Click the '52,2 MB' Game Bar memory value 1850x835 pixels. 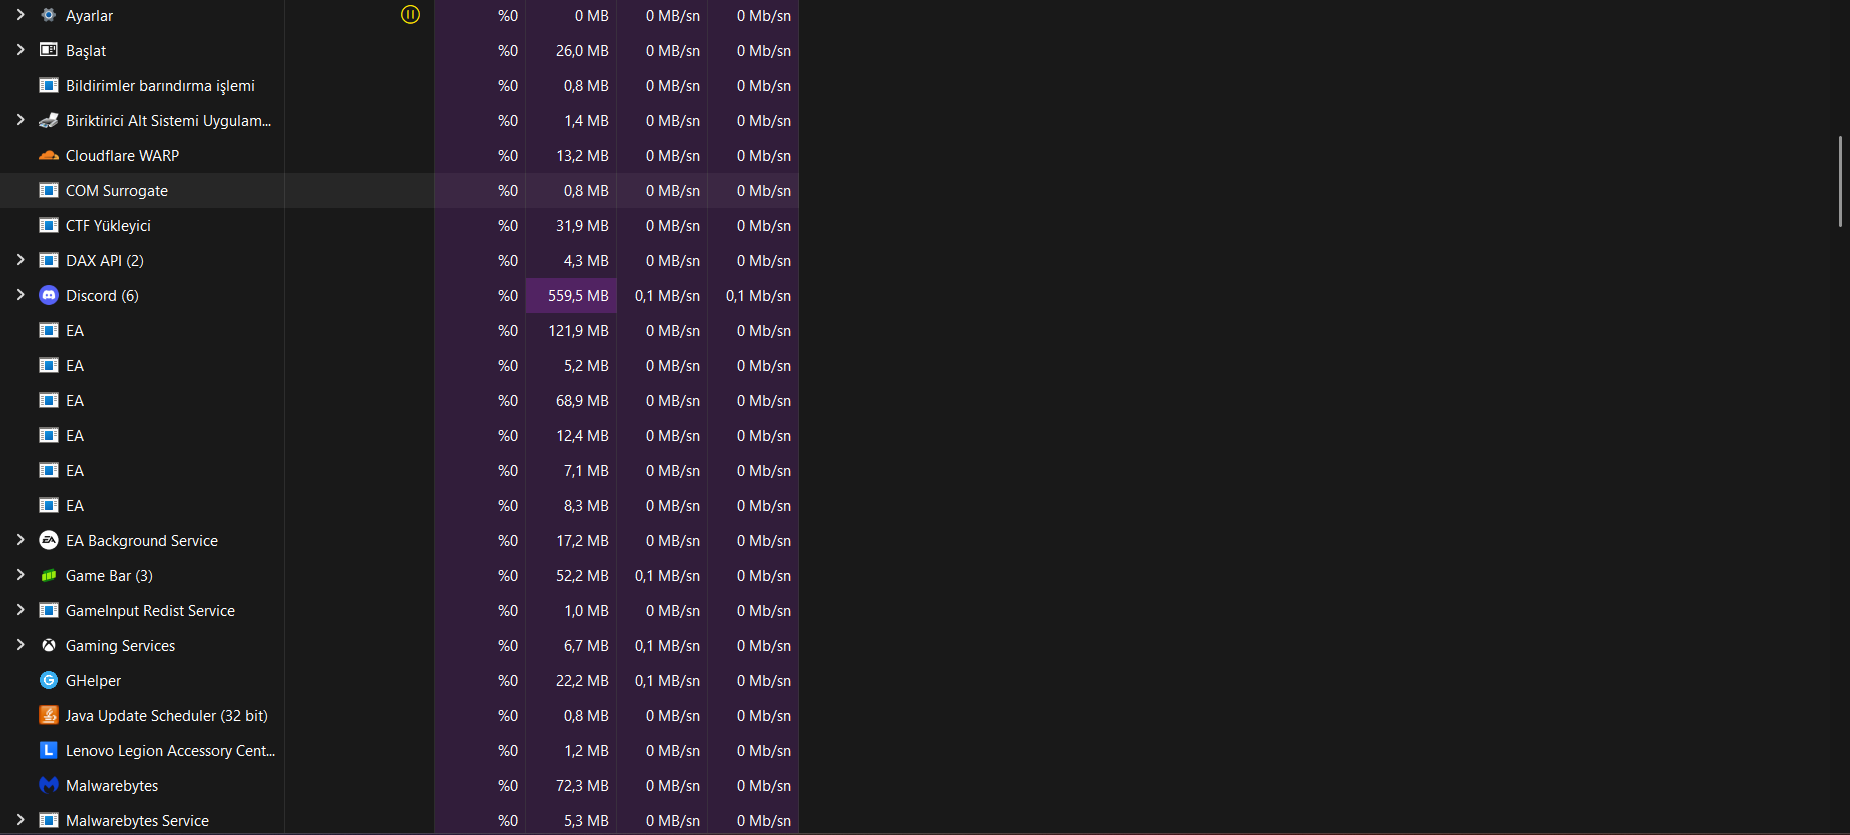[582, 576]
